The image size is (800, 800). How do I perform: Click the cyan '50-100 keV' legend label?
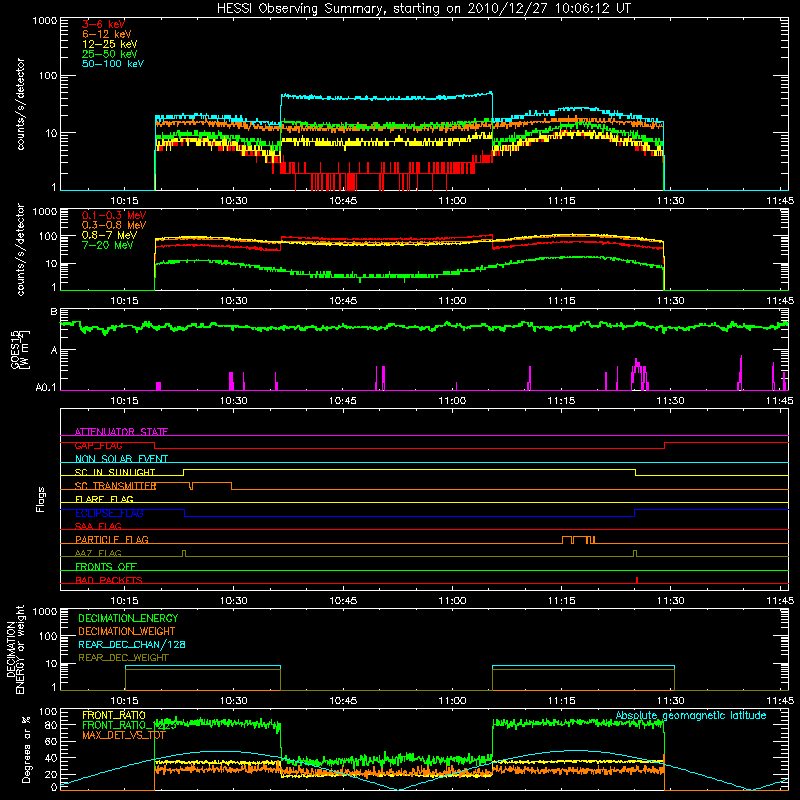tap(113, 64)
